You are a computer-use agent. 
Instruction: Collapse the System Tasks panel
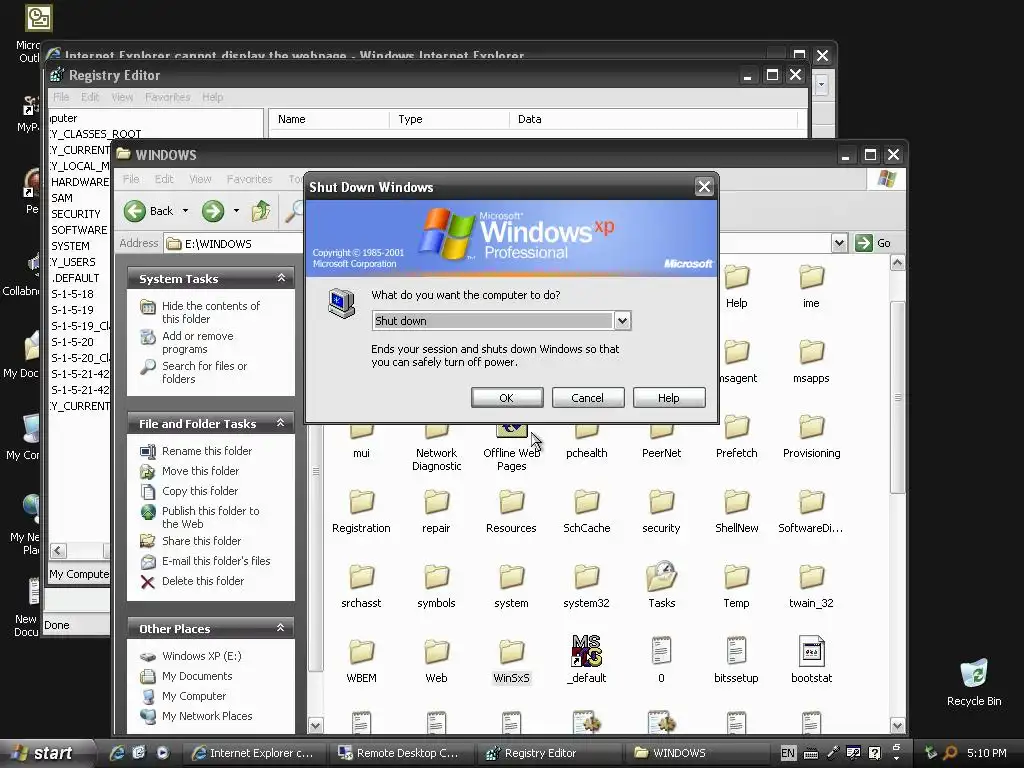(281, 278)
